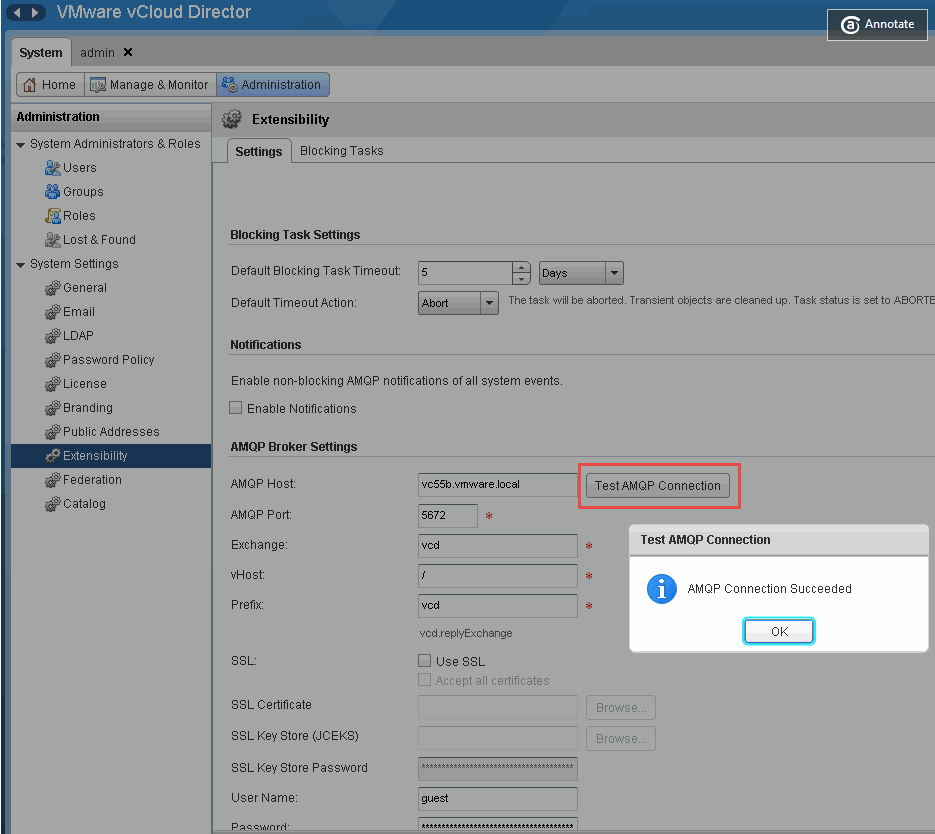The height and width of the screenshot is (834, 935).
Task: Click the Groups icon in sidebar
Action: (x=53, y=192)
